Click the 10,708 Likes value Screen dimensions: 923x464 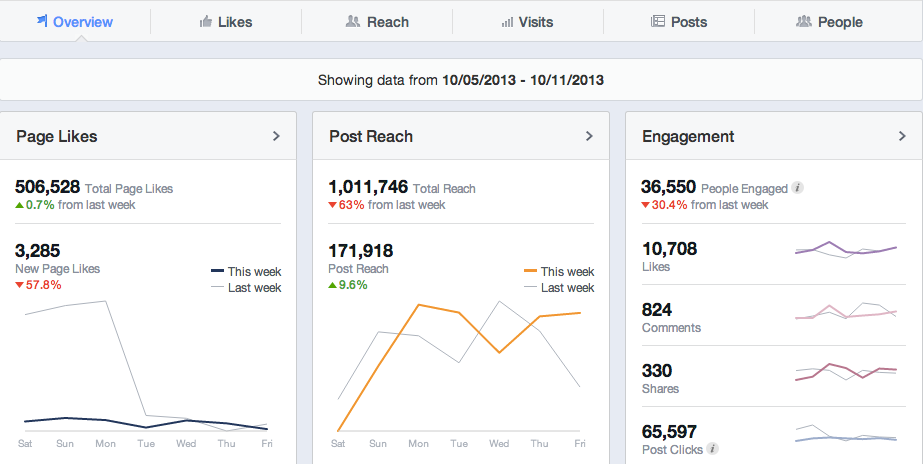tap(669, 249)
